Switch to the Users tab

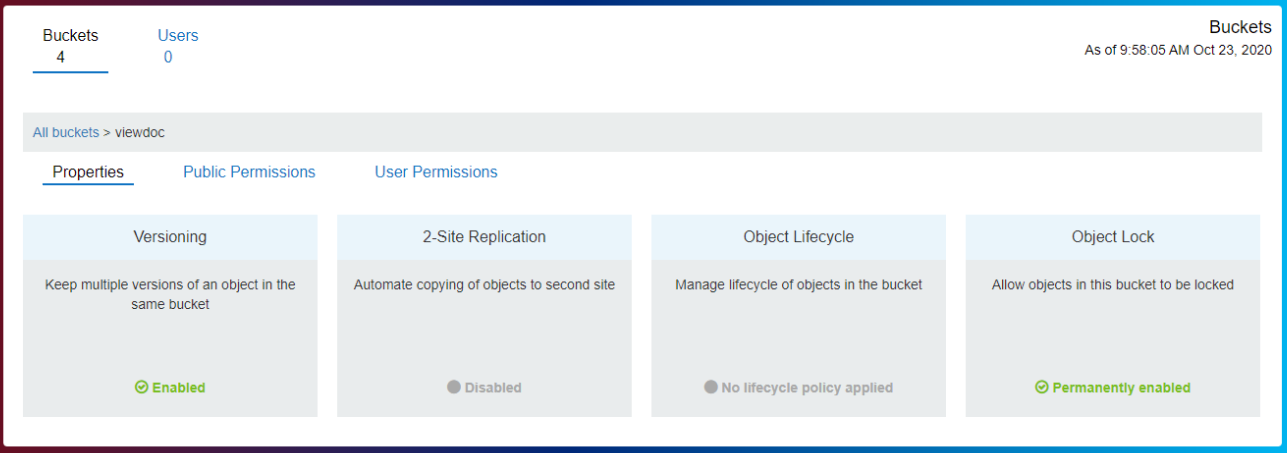pyautogui.click(x=178, y=46)
